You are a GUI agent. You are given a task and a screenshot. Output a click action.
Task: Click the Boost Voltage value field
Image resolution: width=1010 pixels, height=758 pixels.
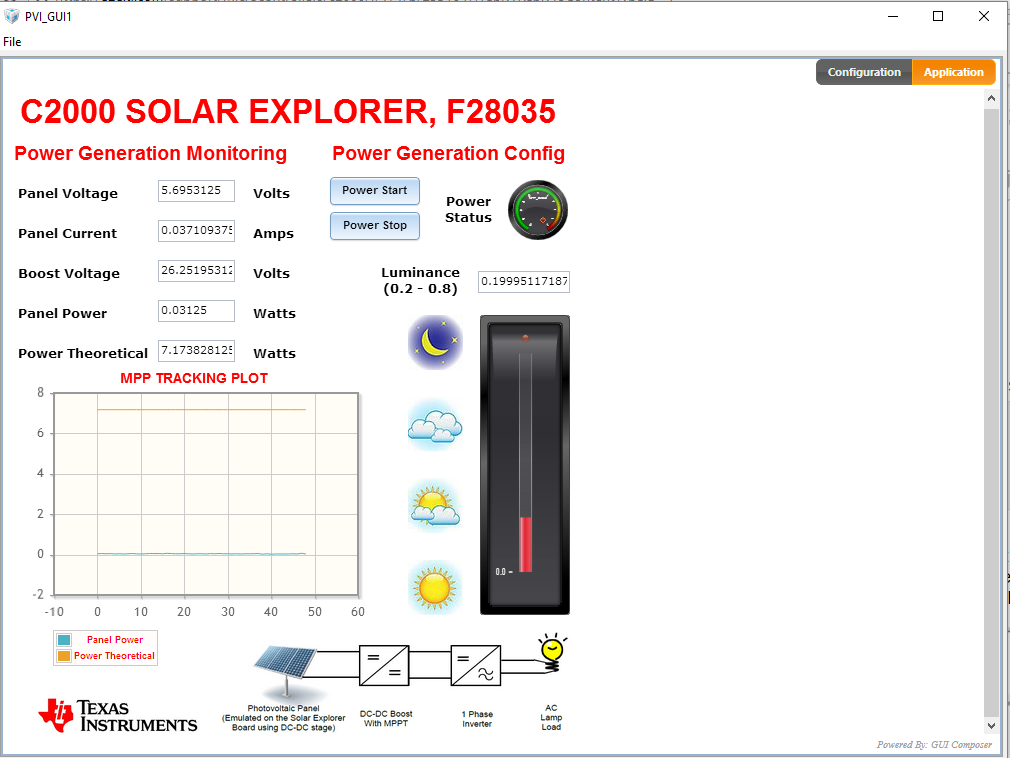point(196,270)
